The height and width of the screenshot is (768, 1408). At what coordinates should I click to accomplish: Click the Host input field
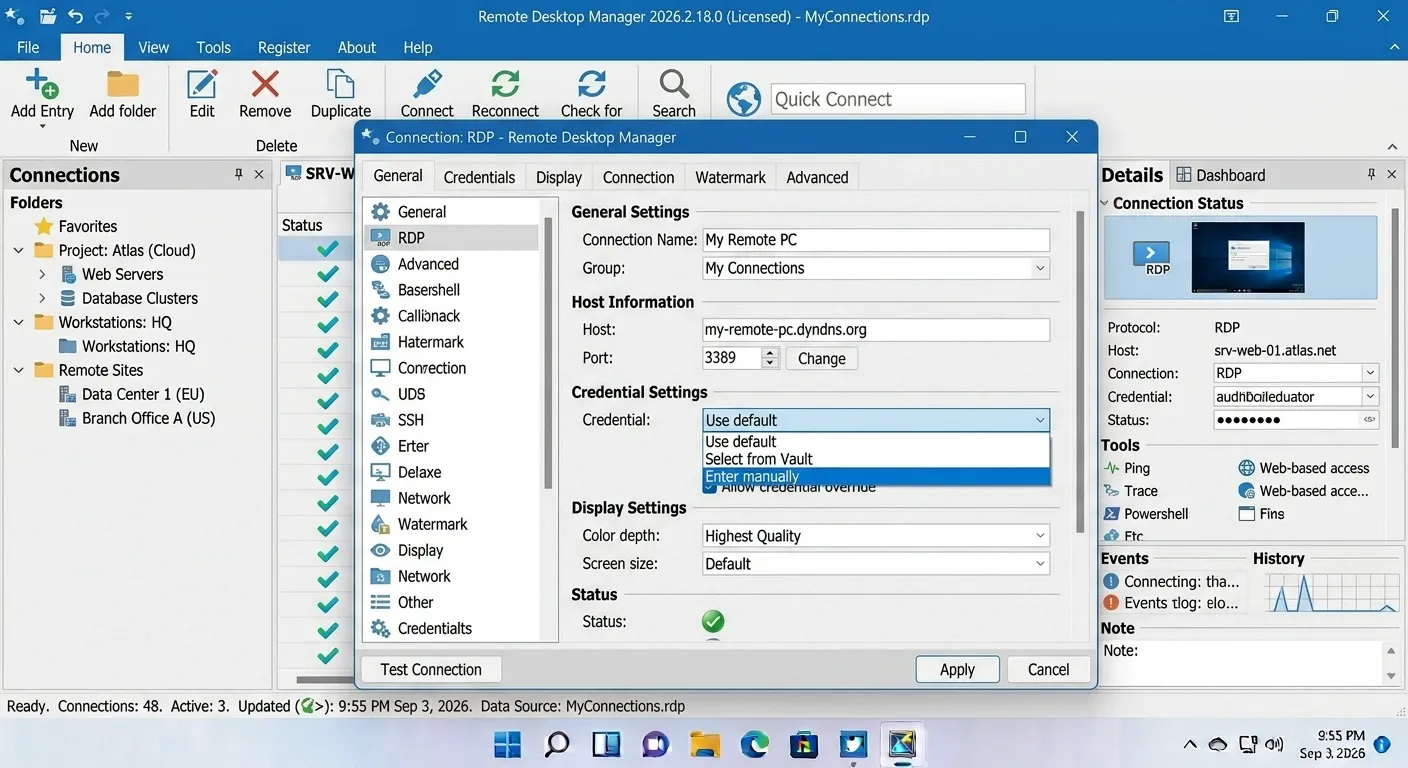pyautogui.click(x=876, y=330)
